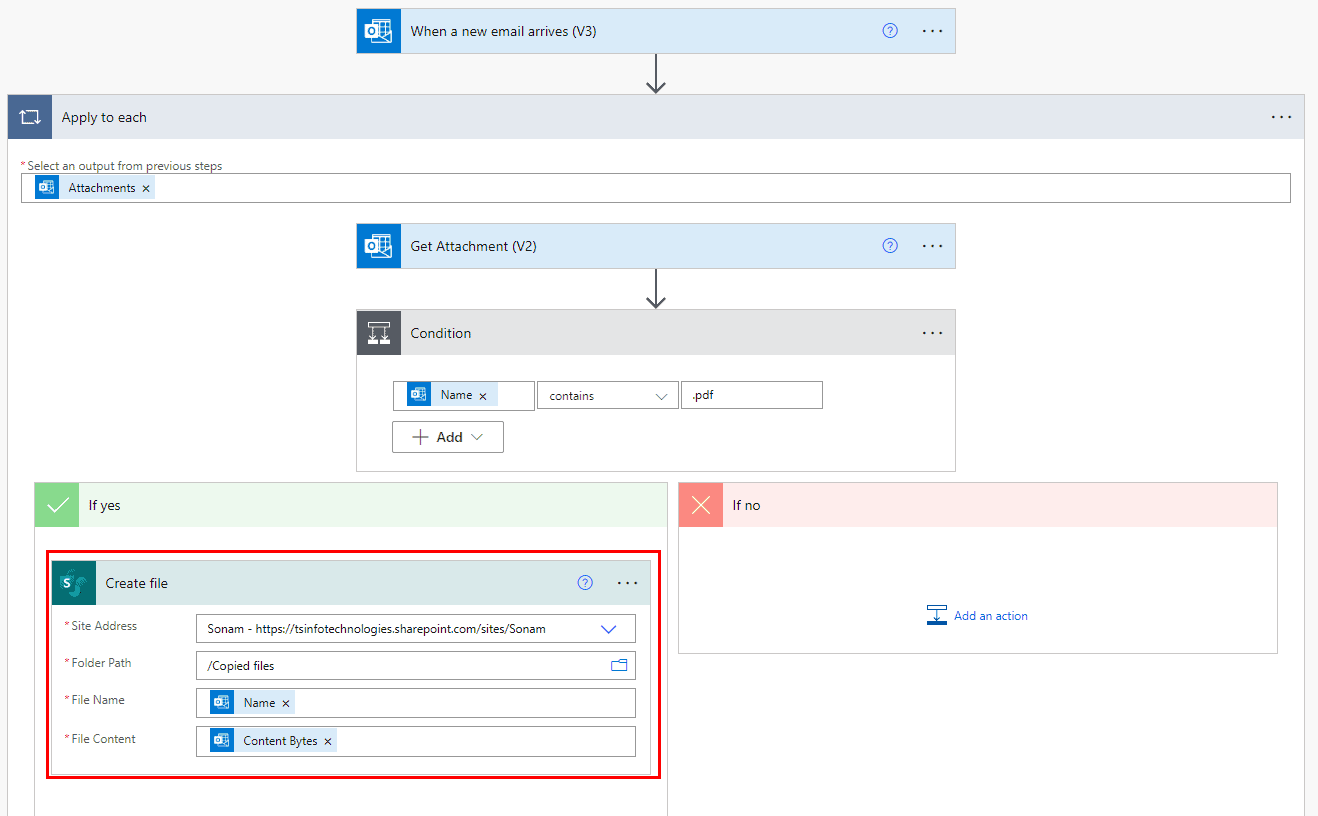Viewport: 1318px width, 816px height.
Task: Open the Site Address dropdown
Action: tap(609, 628)
